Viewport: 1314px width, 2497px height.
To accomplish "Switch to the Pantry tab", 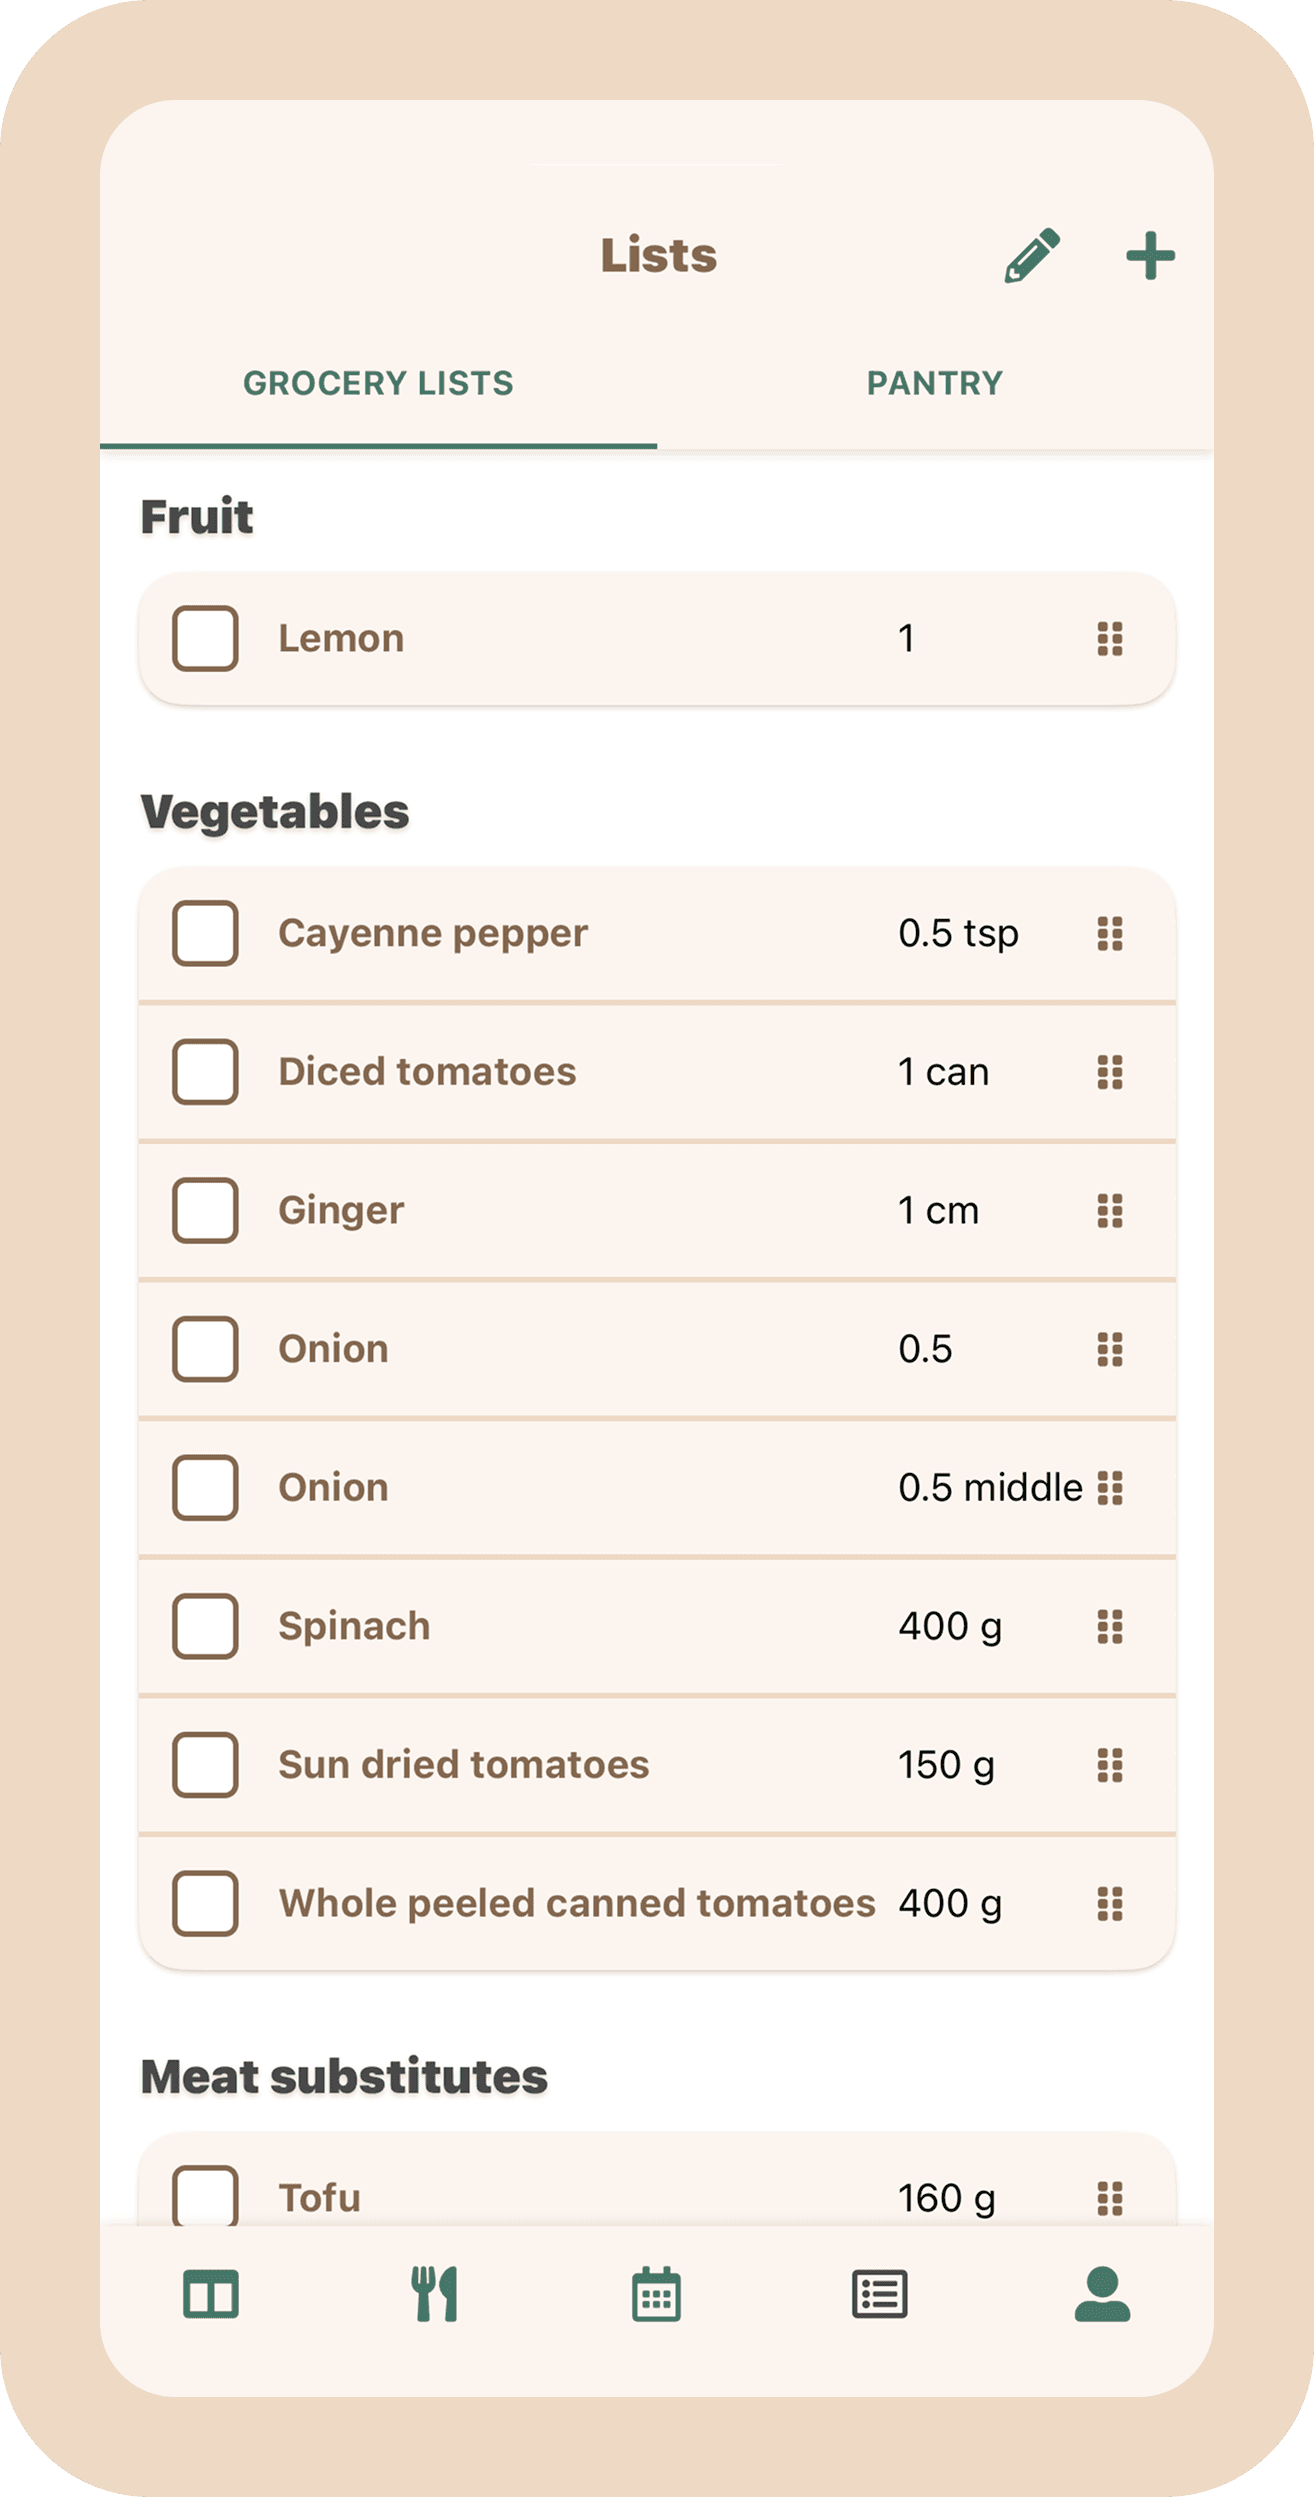I will [x=934, y=383].
